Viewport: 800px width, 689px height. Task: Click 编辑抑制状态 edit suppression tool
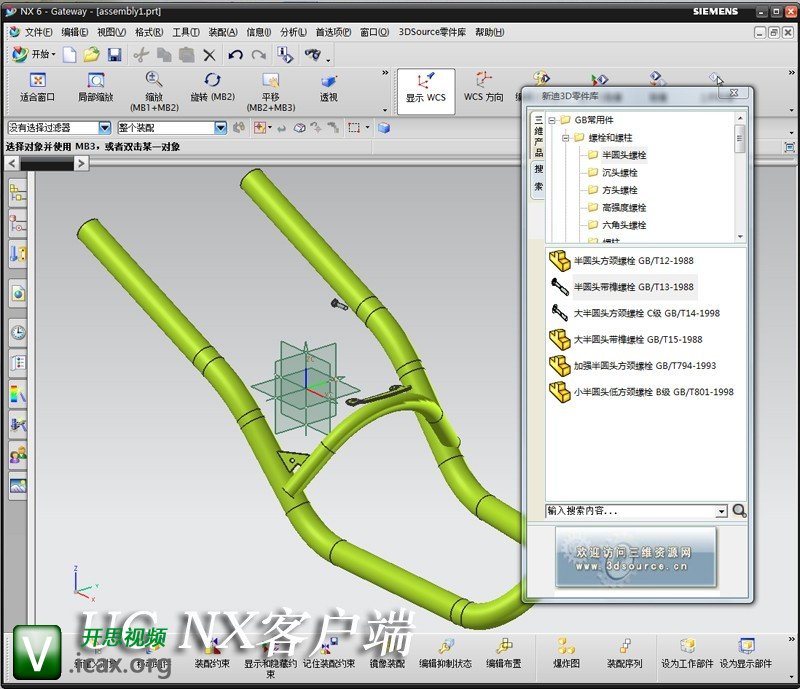[x=445, y=654]
